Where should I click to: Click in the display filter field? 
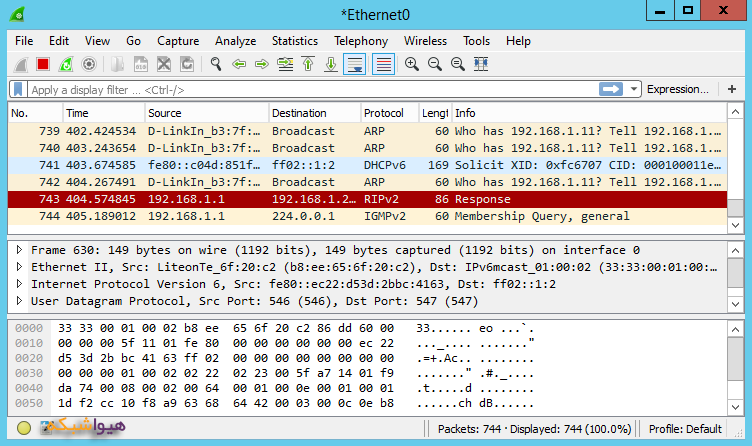tap(300, 90)
